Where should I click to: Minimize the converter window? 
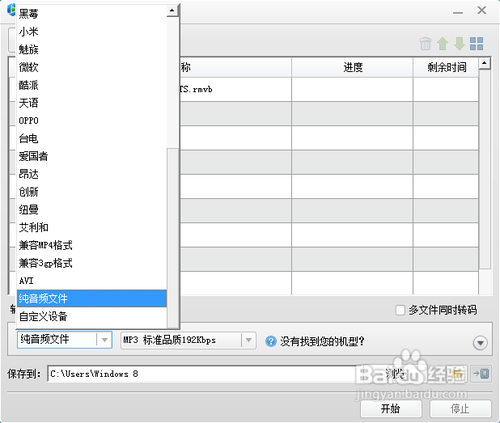click(458, 12)
